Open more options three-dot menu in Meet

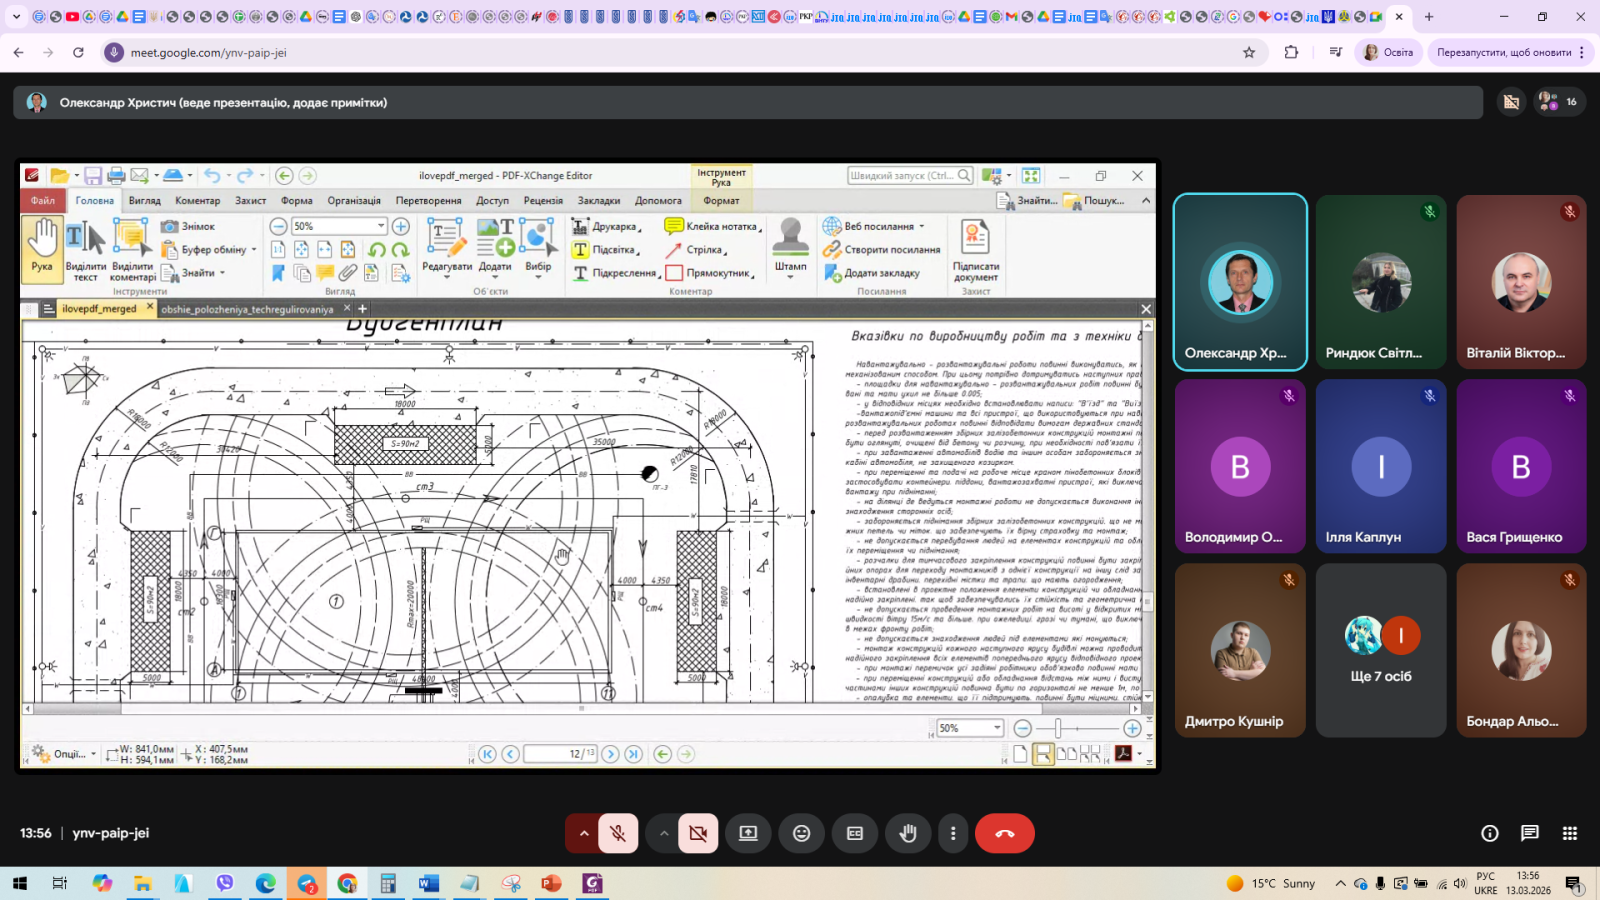click(x=953, y=833)
